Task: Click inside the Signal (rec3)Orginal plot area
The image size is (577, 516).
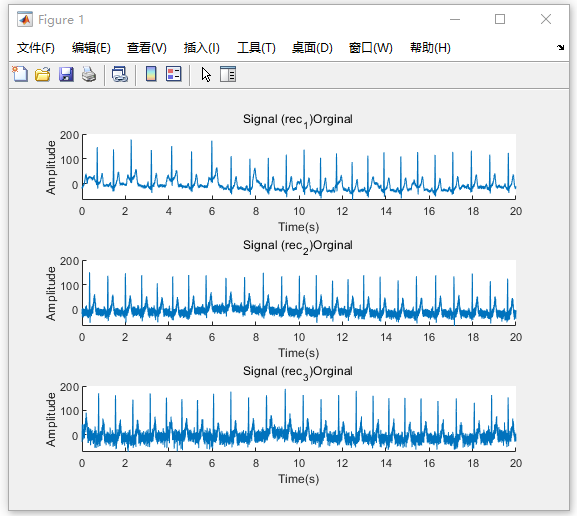Action: click(299, 419)
